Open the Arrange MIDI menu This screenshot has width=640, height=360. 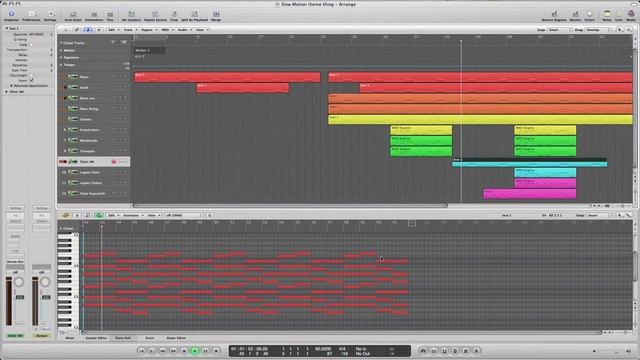pos(167,30)
